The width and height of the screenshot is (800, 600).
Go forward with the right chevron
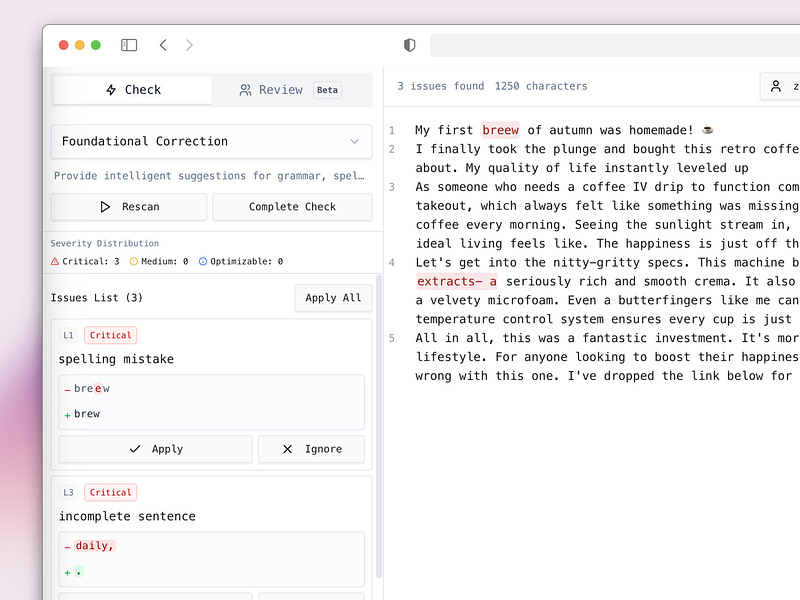[x=189, y=45]
